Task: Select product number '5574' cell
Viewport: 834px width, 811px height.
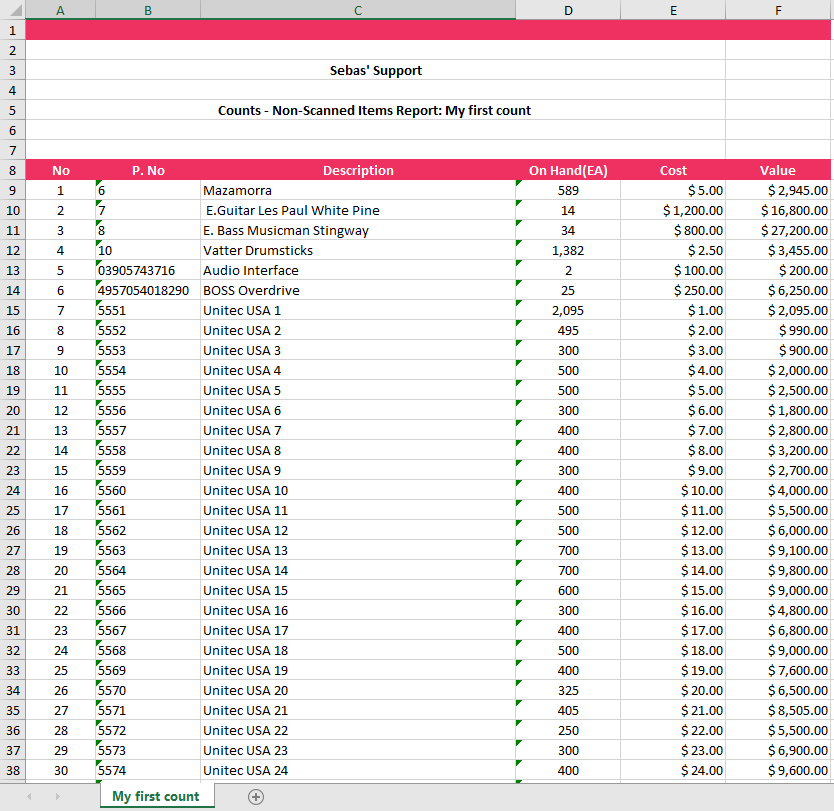Action: [148, 771]
